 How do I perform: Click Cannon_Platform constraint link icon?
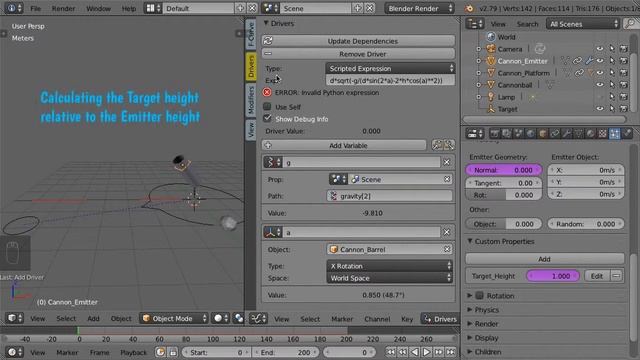[x=579, y=73]
